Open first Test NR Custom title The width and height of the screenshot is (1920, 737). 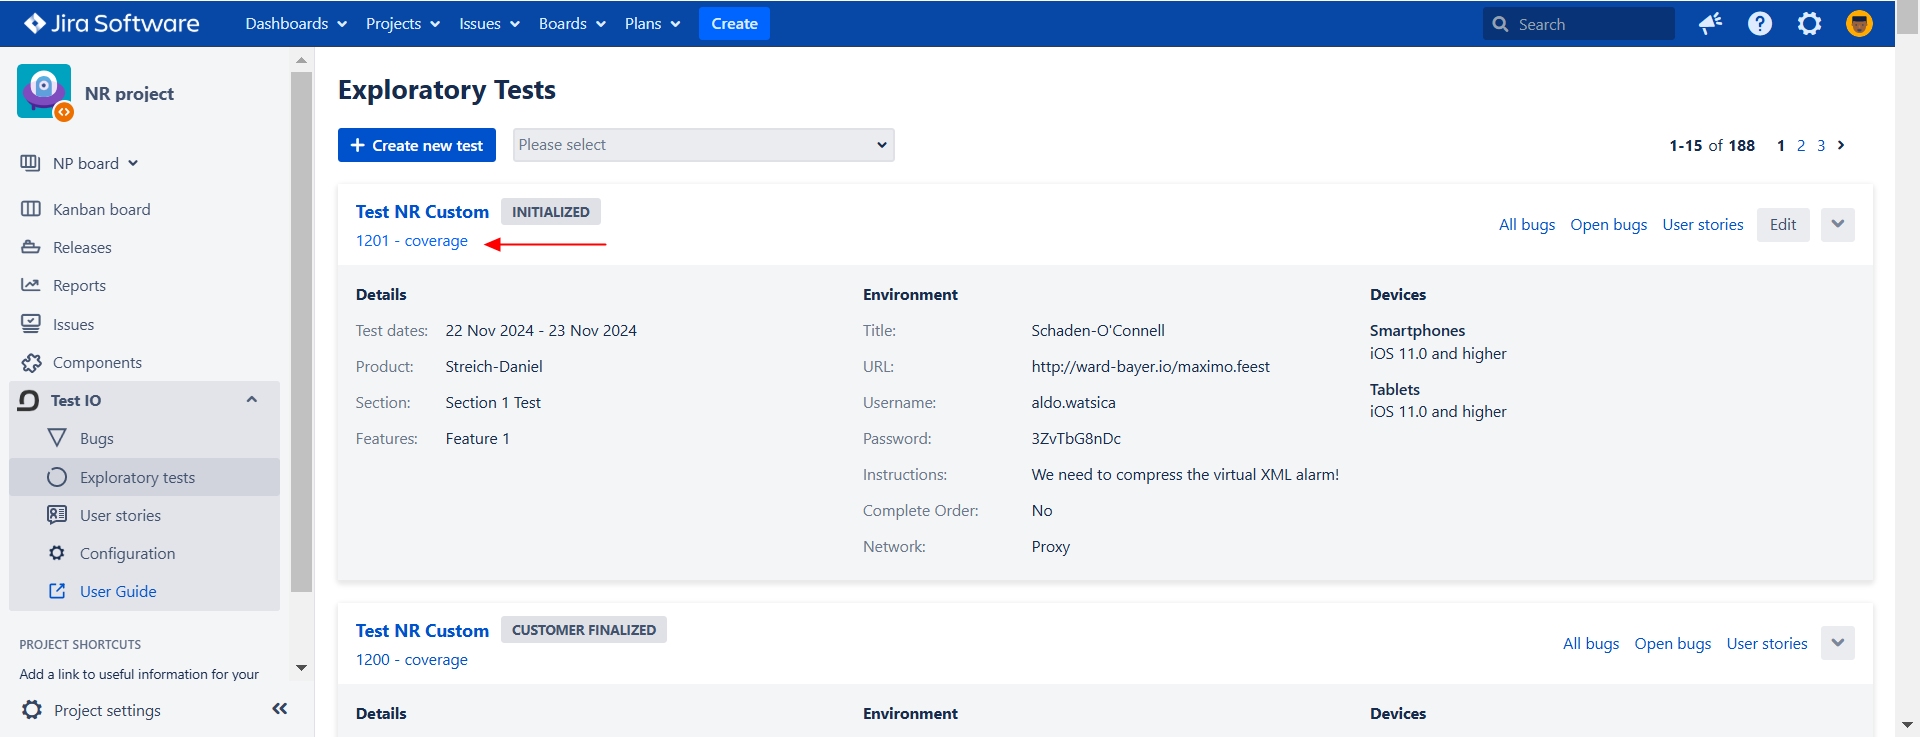422,211
